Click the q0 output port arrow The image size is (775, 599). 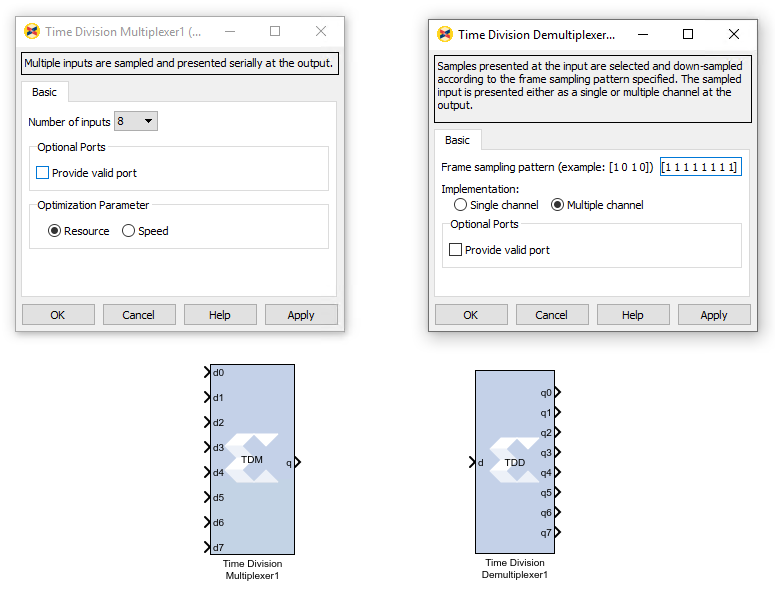pos(558,392)
